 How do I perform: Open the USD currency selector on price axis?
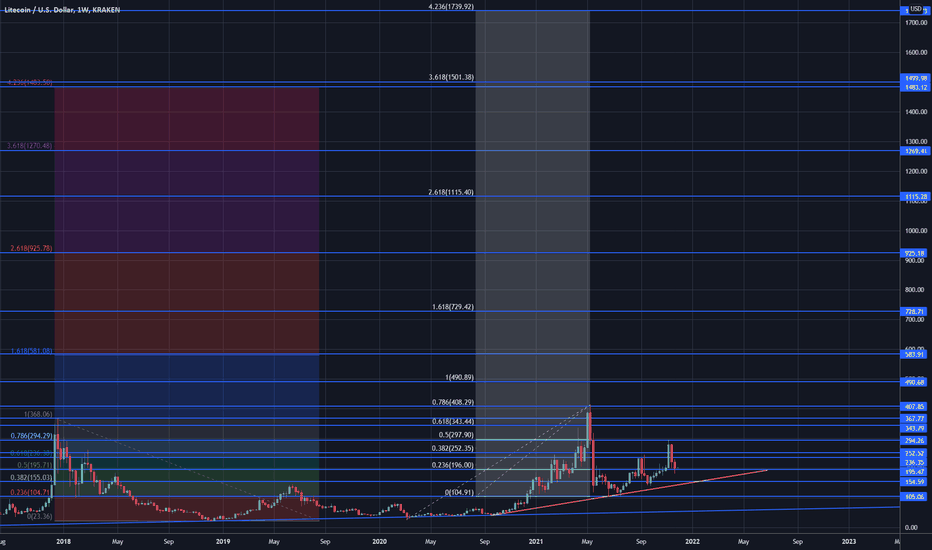(x=915, y=9)
